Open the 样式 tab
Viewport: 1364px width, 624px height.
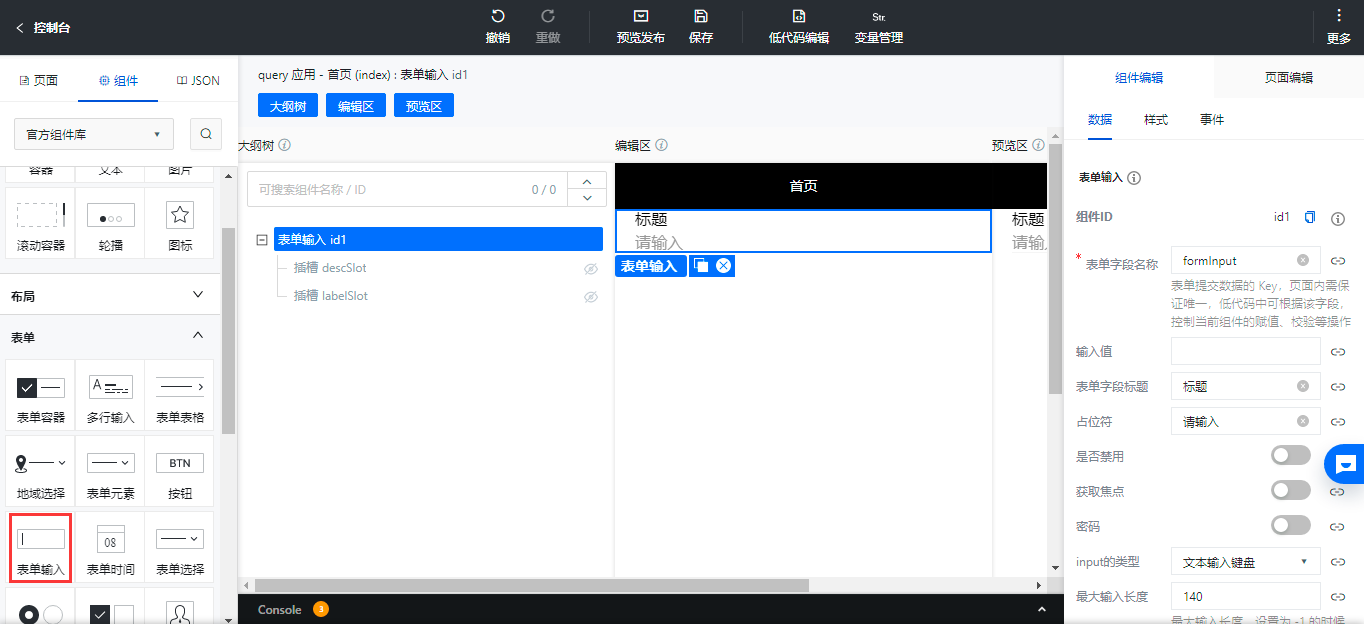click(1156, 120)
